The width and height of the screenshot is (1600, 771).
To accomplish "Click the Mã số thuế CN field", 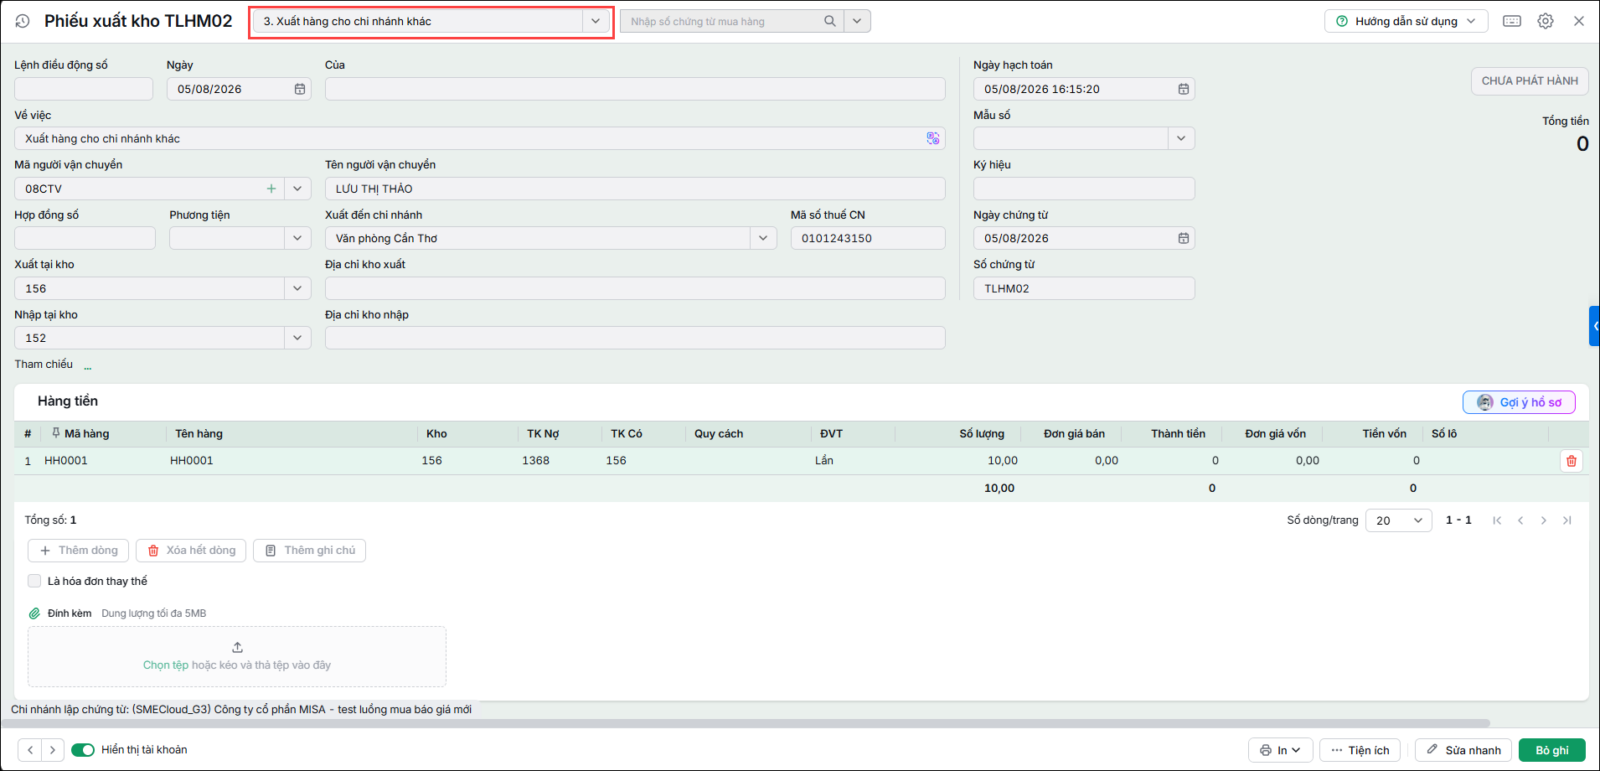I will [868, 238].
